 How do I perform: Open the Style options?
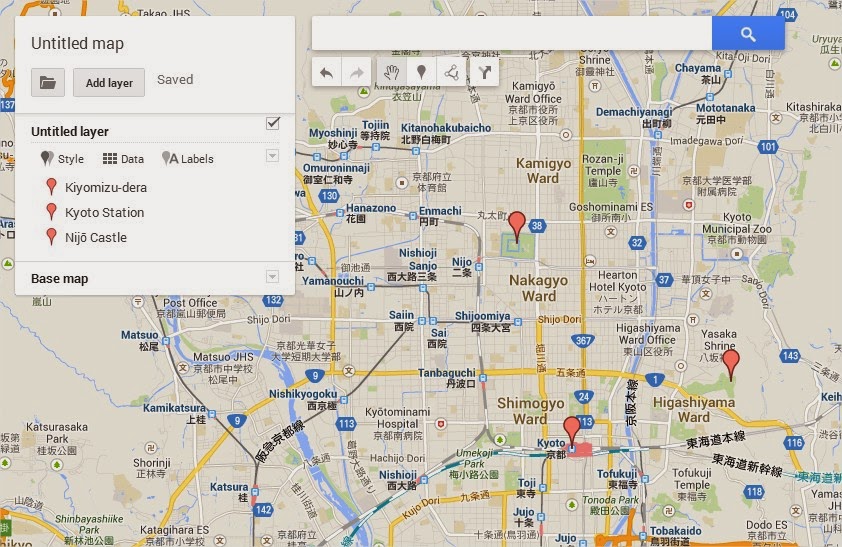pos(62,159)
